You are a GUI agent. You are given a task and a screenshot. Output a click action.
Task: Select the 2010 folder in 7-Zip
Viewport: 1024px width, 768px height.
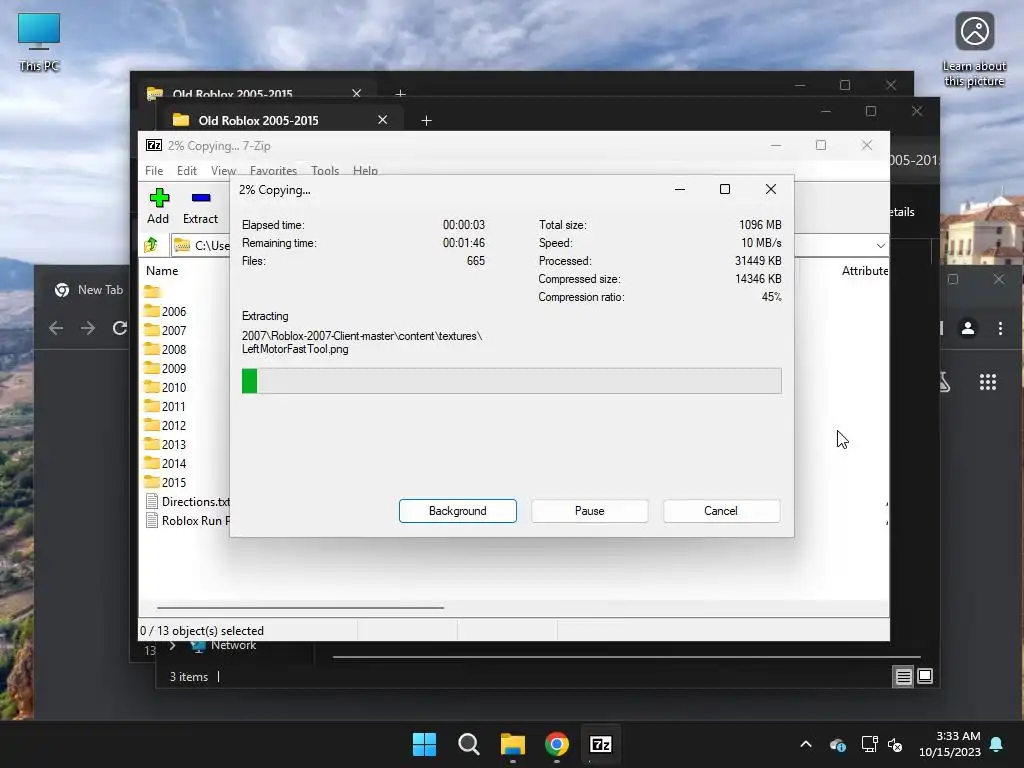[165, 387]
